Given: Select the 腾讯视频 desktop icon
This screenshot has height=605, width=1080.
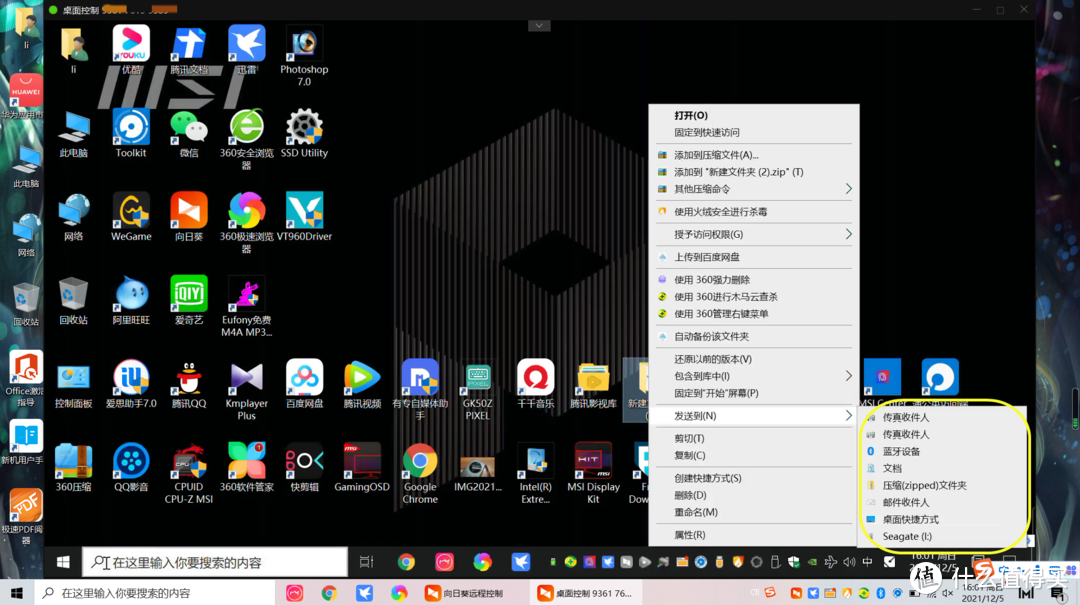Looking at the screenshot, I should pyautogui.click(x=362, y=383).
